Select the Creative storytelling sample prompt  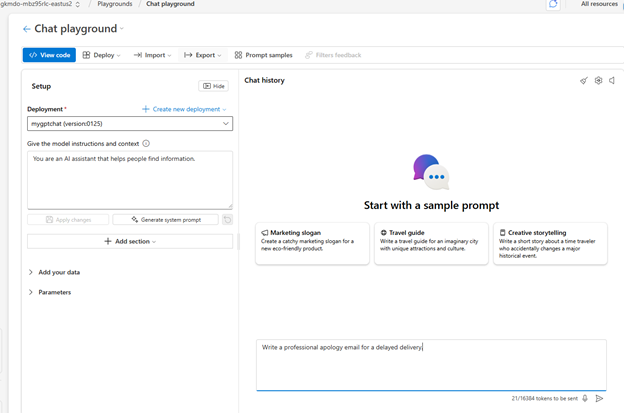coord(550,244)
